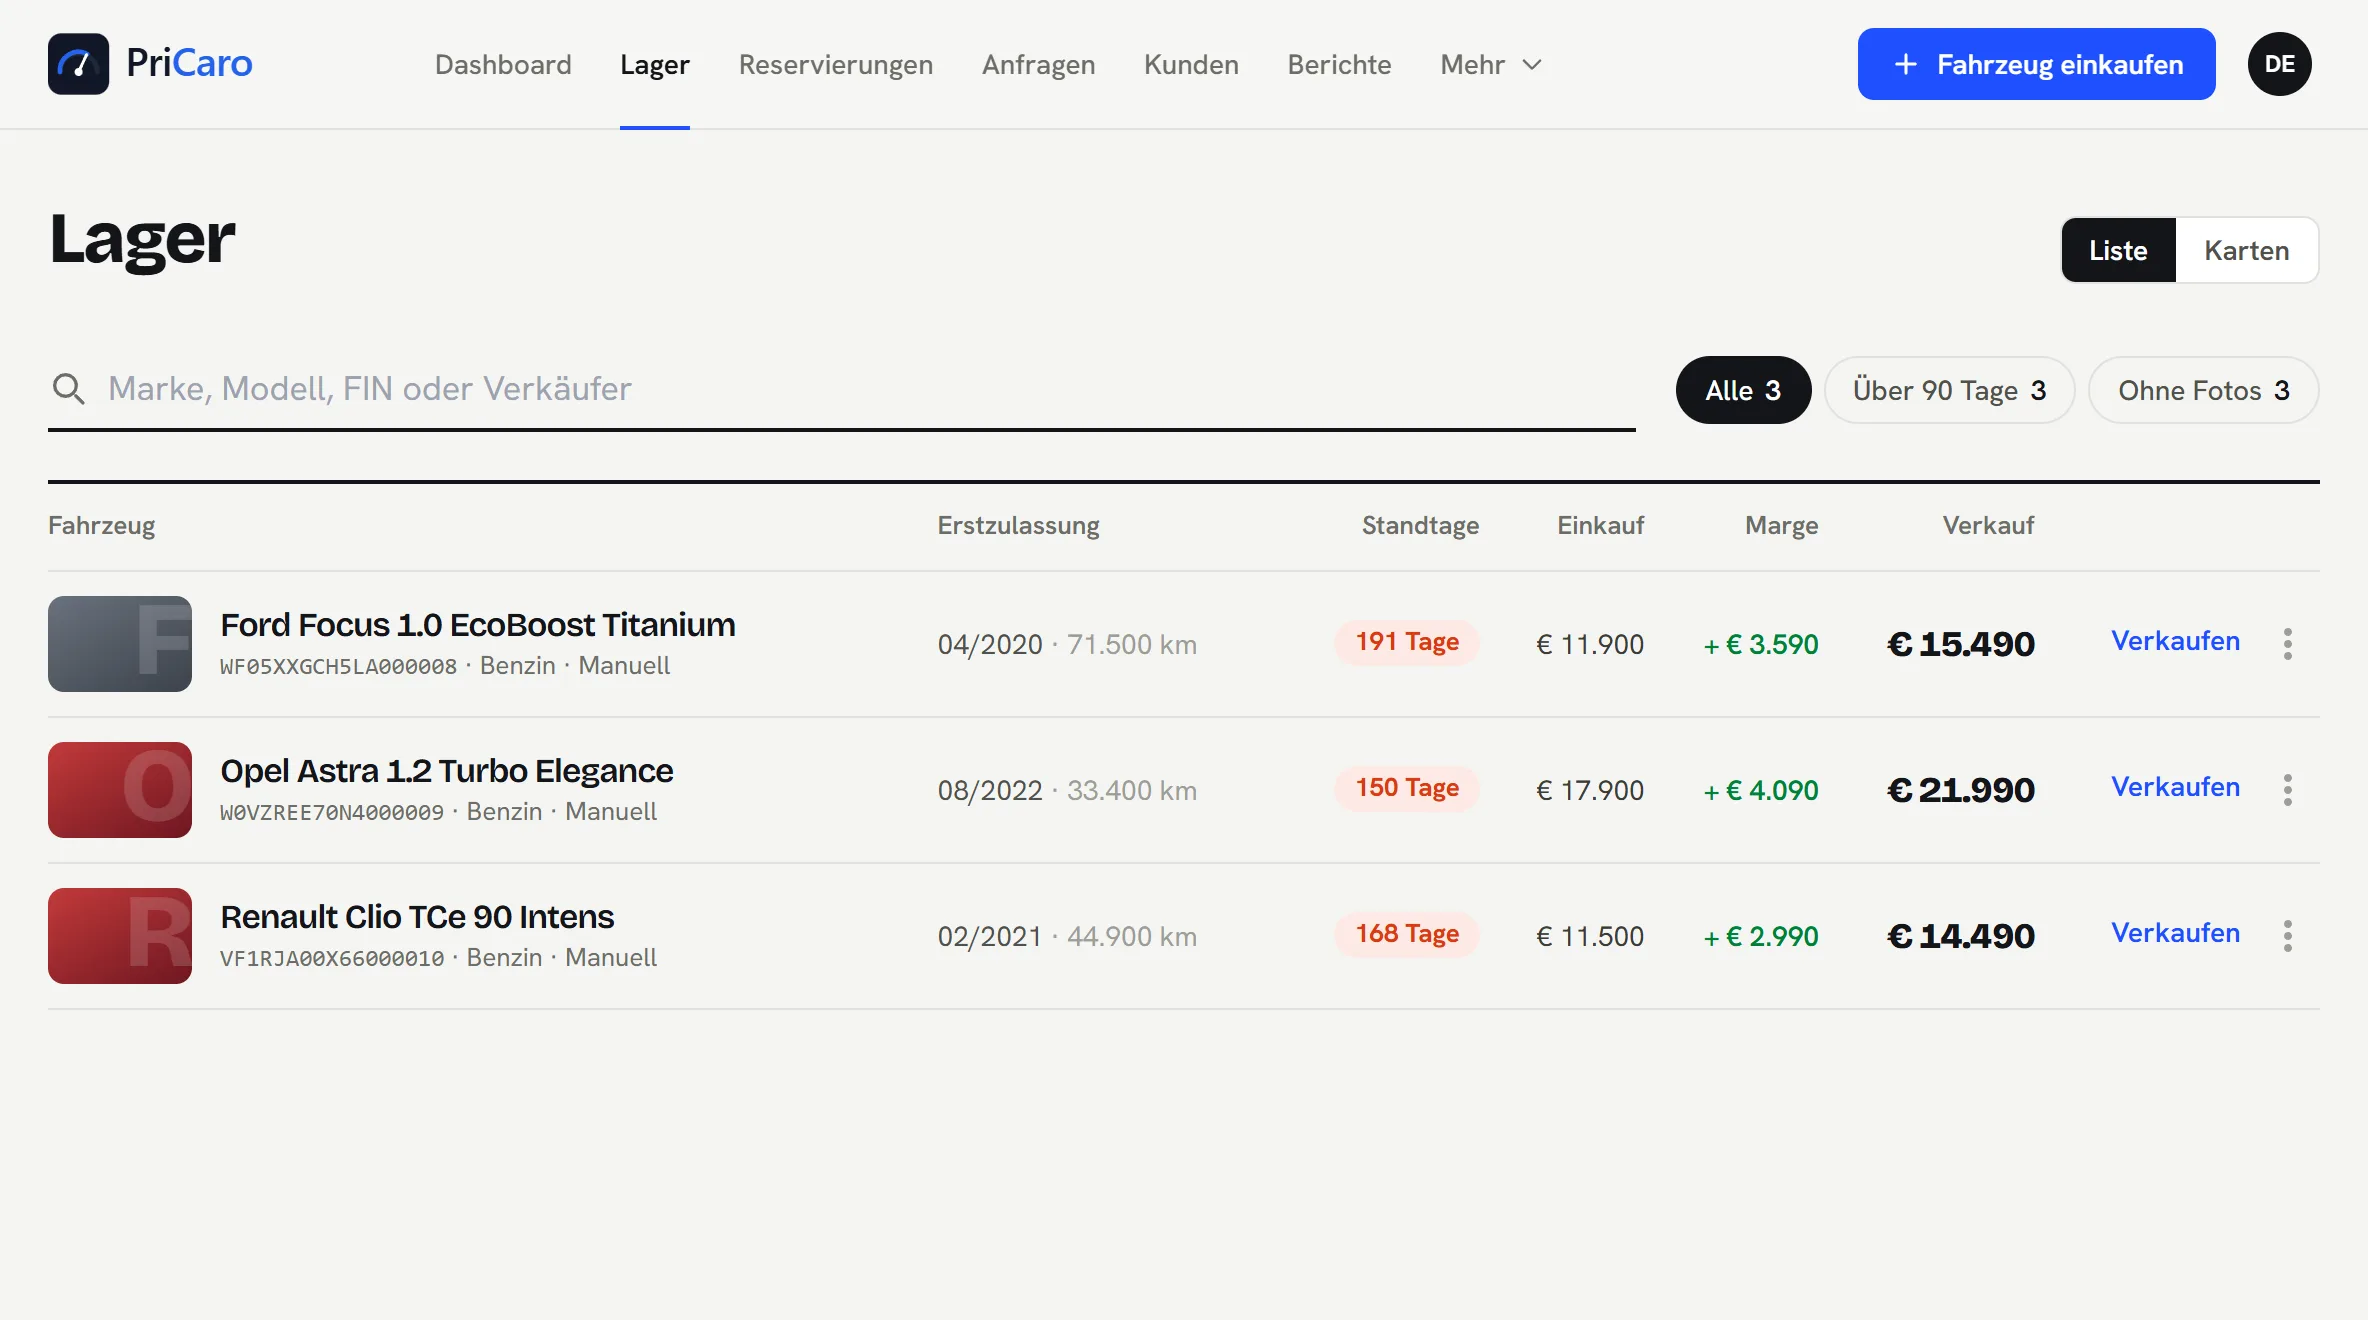The height and width of the screenshot is (1320, 2368).
Task: Click Verkaufen for Renault Clio
Action: [2175, 932]
